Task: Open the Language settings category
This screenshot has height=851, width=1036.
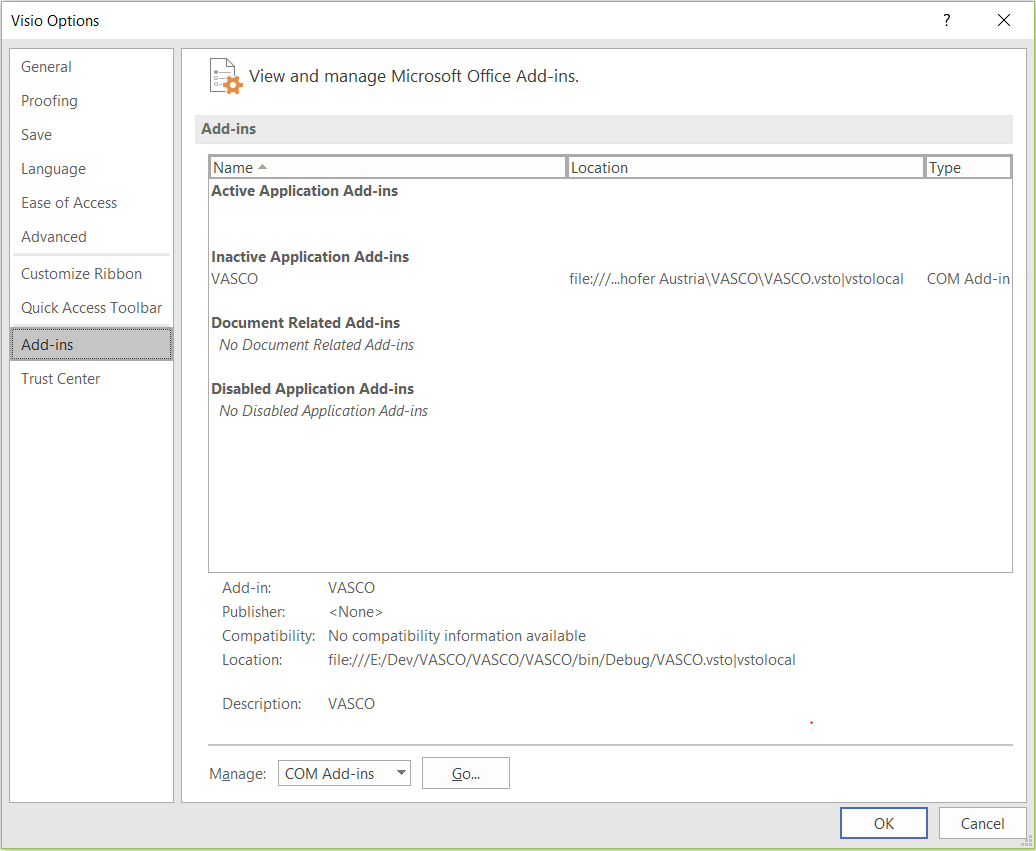Action: pyautogui.click(x=91, y=168)
